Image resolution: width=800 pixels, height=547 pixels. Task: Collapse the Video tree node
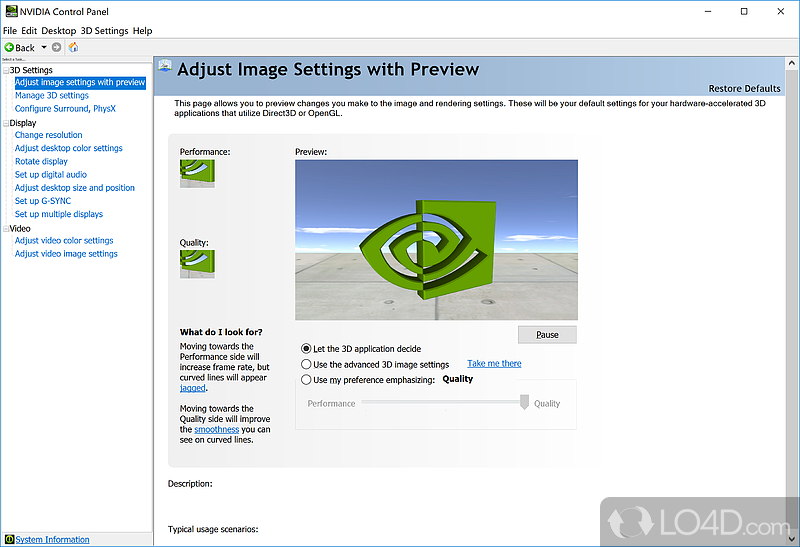[x=6, y=229]
